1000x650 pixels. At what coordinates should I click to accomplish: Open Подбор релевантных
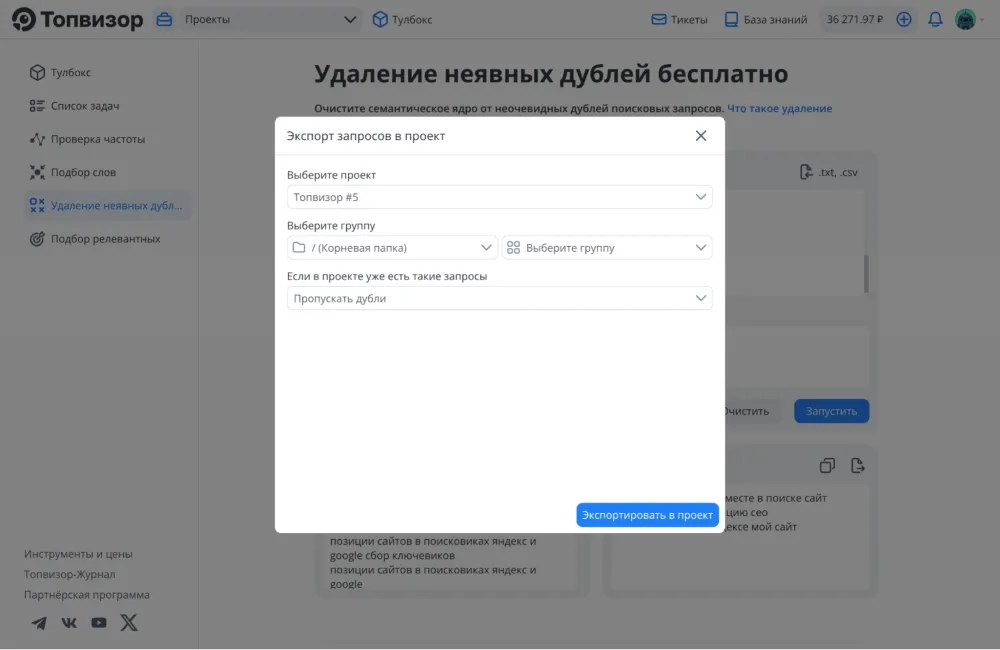coord(107,239)
